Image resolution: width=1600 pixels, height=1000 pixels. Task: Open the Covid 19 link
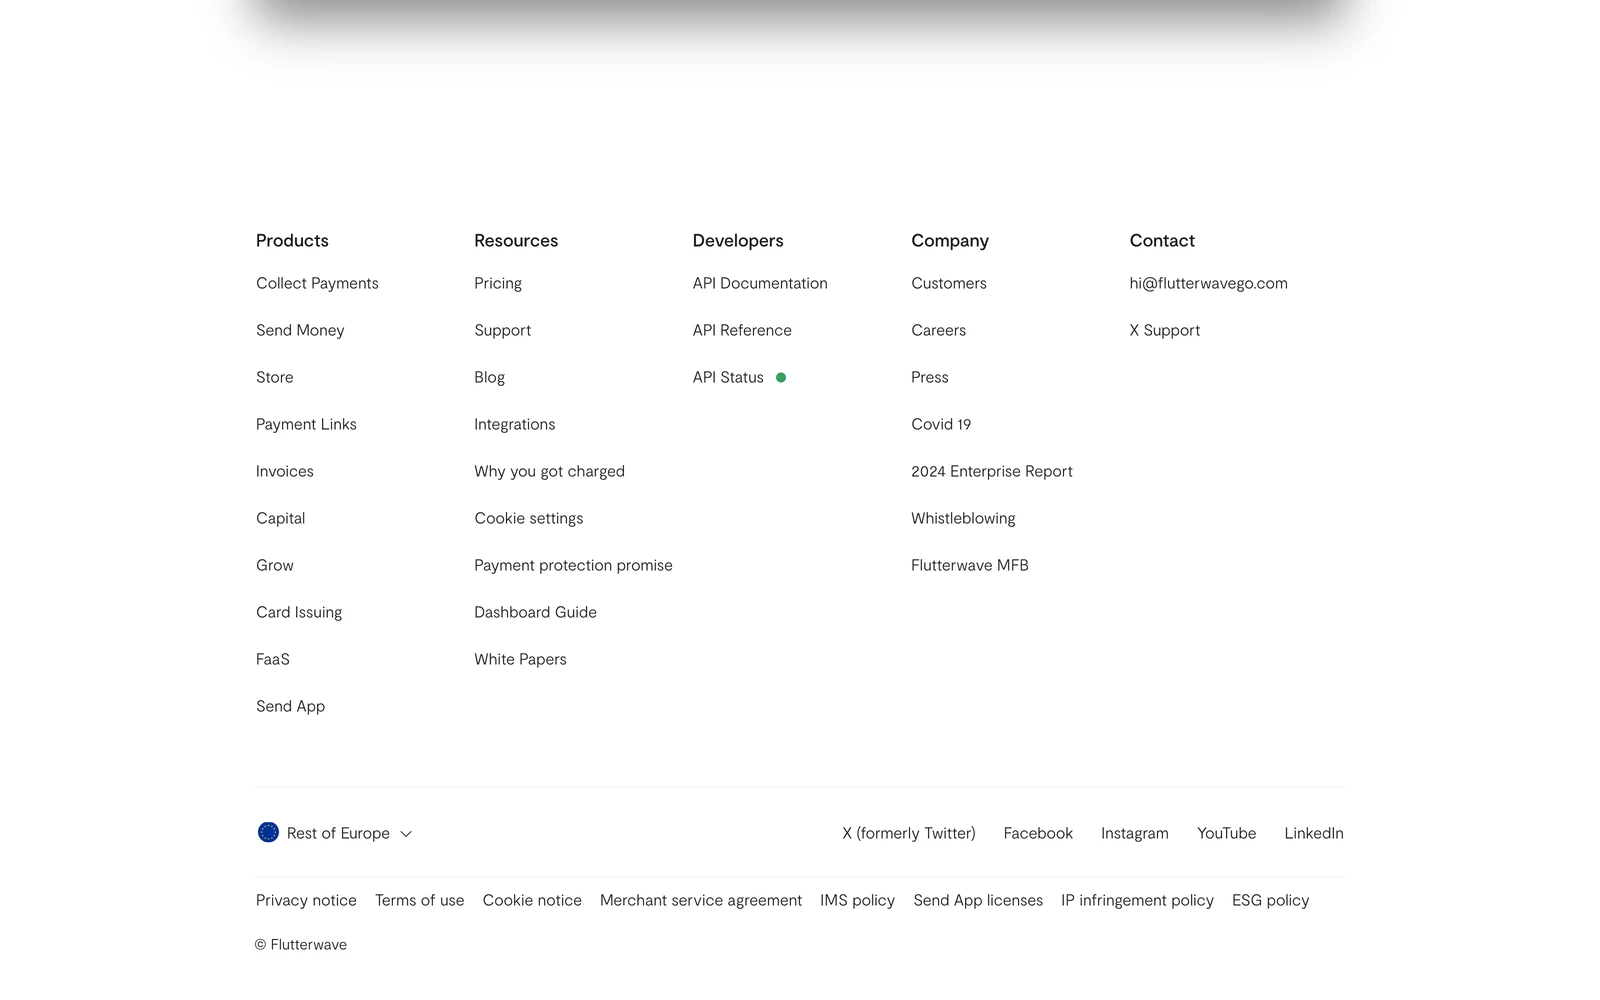point(941,424)
